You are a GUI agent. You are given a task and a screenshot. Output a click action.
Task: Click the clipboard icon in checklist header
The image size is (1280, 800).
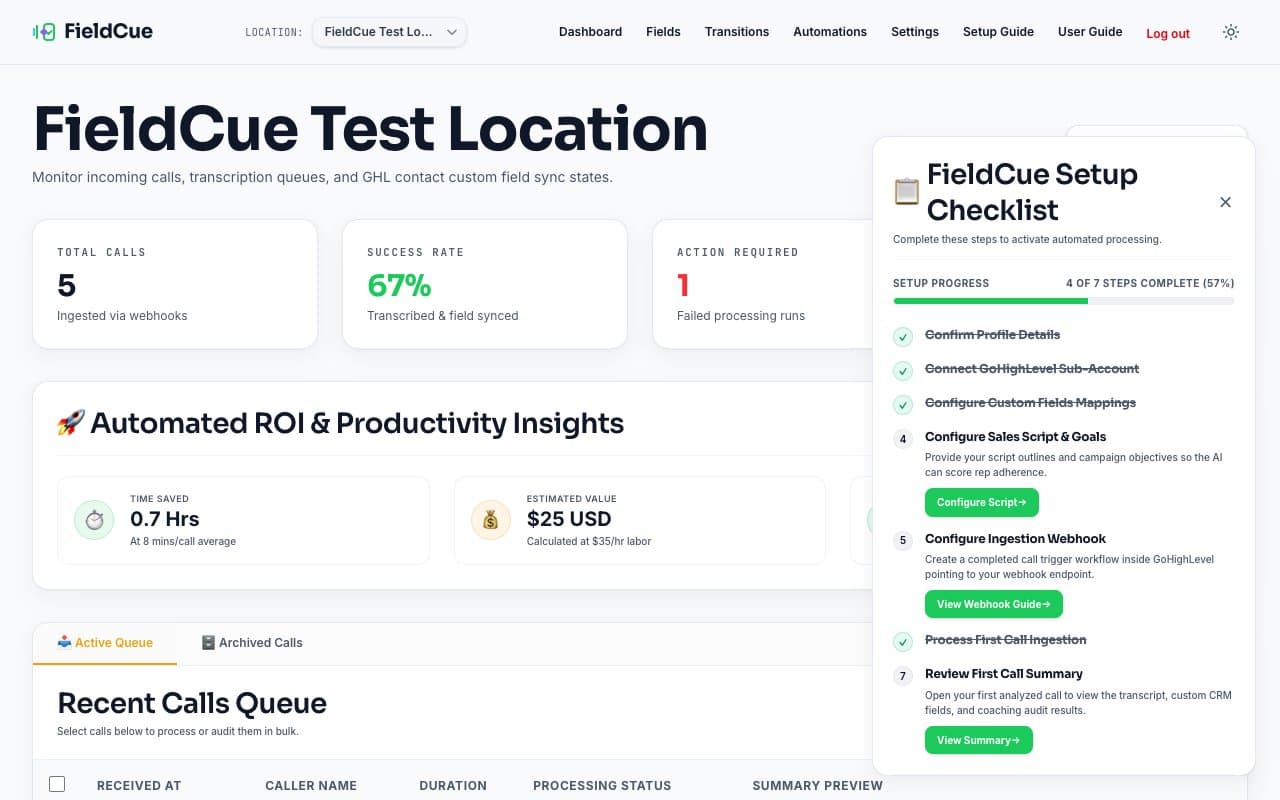click(906, 191)
